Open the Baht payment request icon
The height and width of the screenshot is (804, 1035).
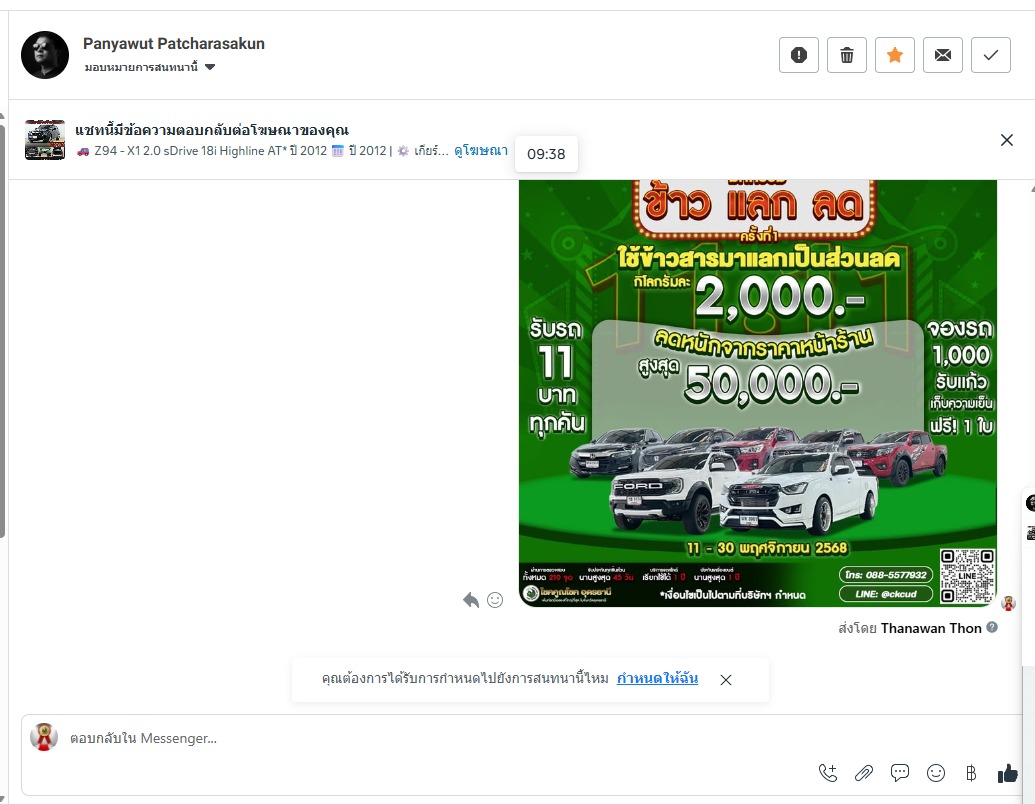971,773
